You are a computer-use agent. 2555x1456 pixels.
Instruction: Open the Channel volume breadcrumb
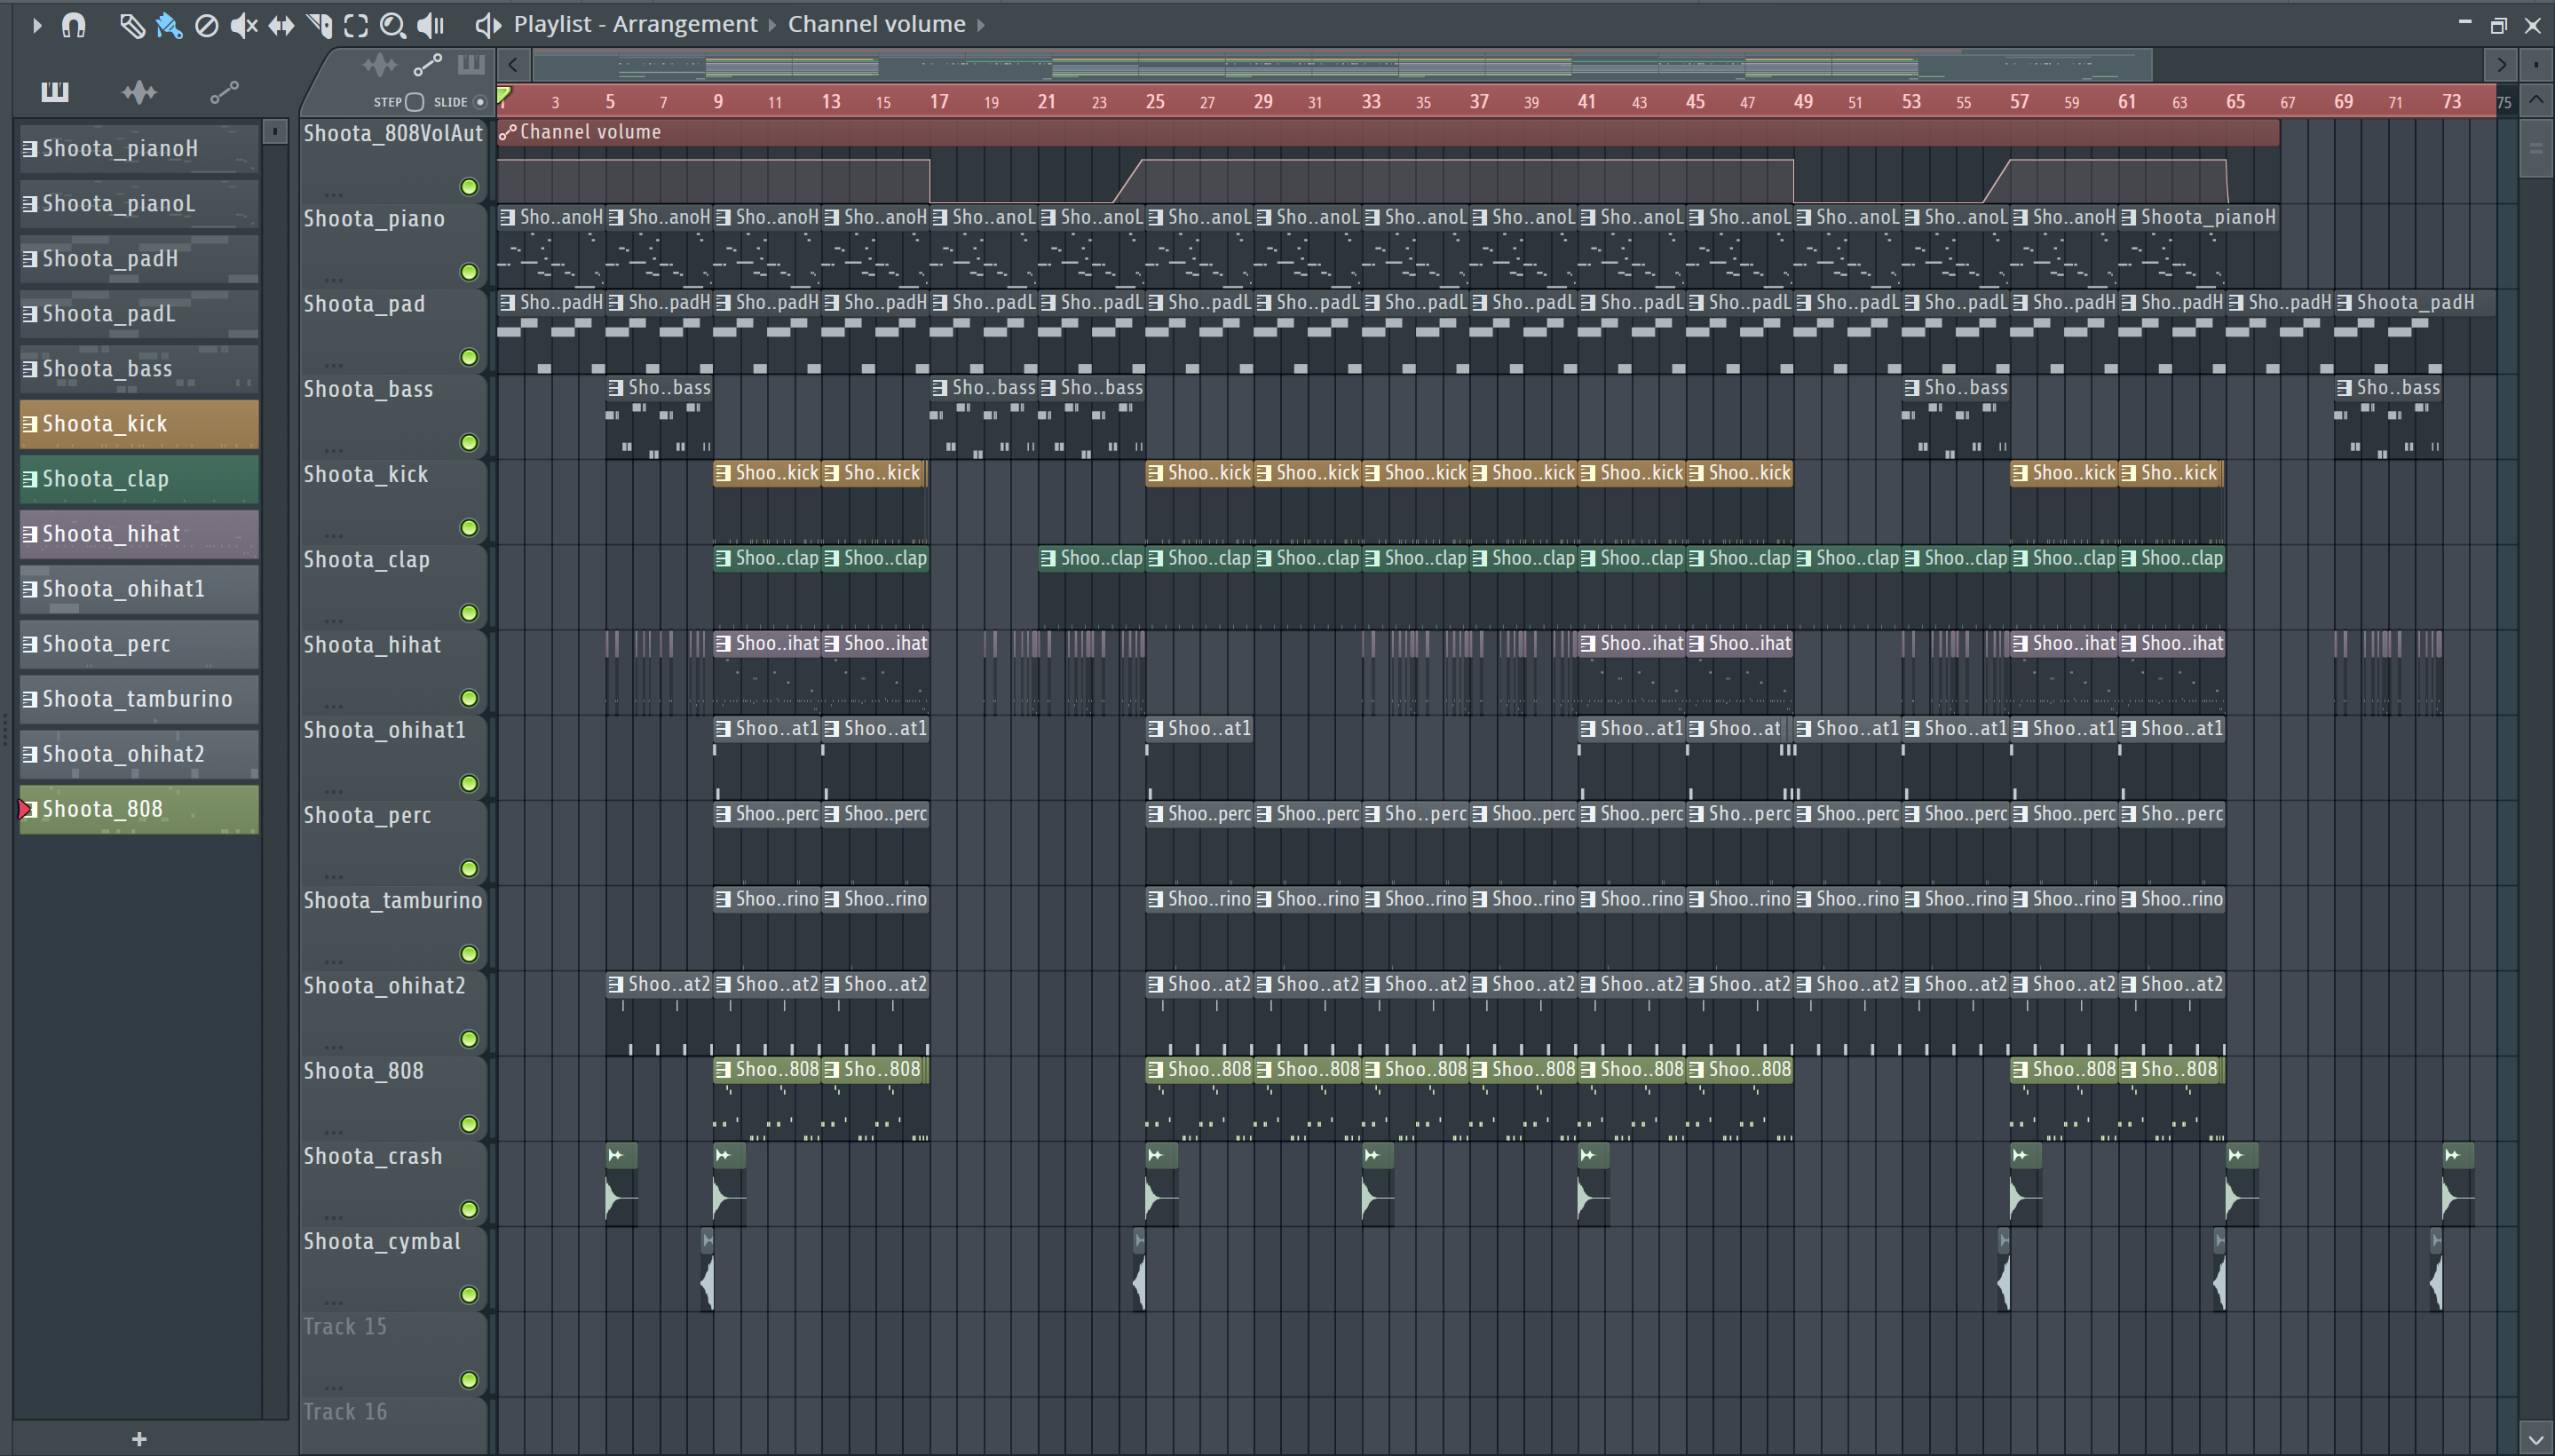[x=876, y=24]
